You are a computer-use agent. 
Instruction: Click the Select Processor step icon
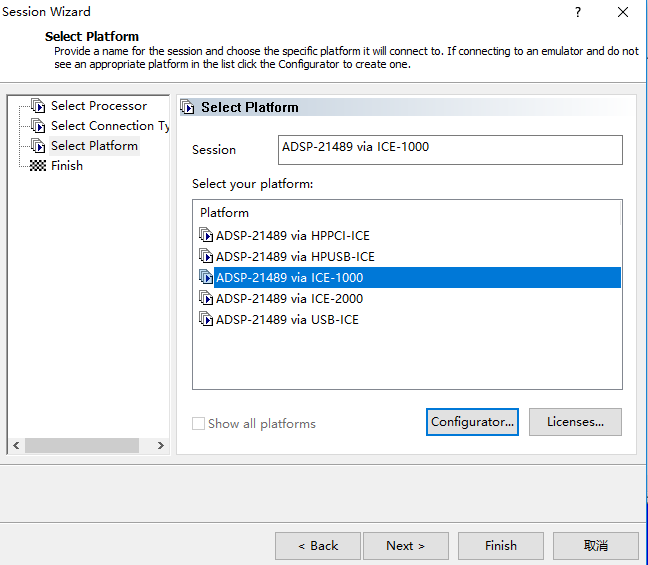click(38, 106)
